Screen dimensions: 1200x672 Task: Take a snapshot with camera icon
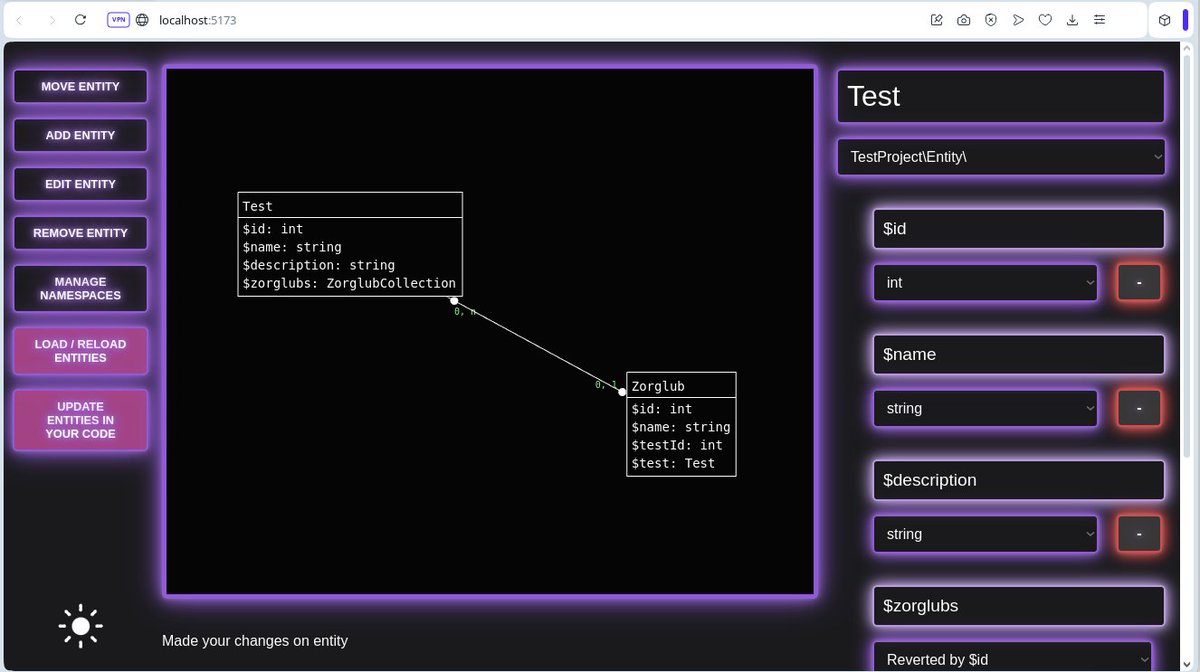(964, 20)
